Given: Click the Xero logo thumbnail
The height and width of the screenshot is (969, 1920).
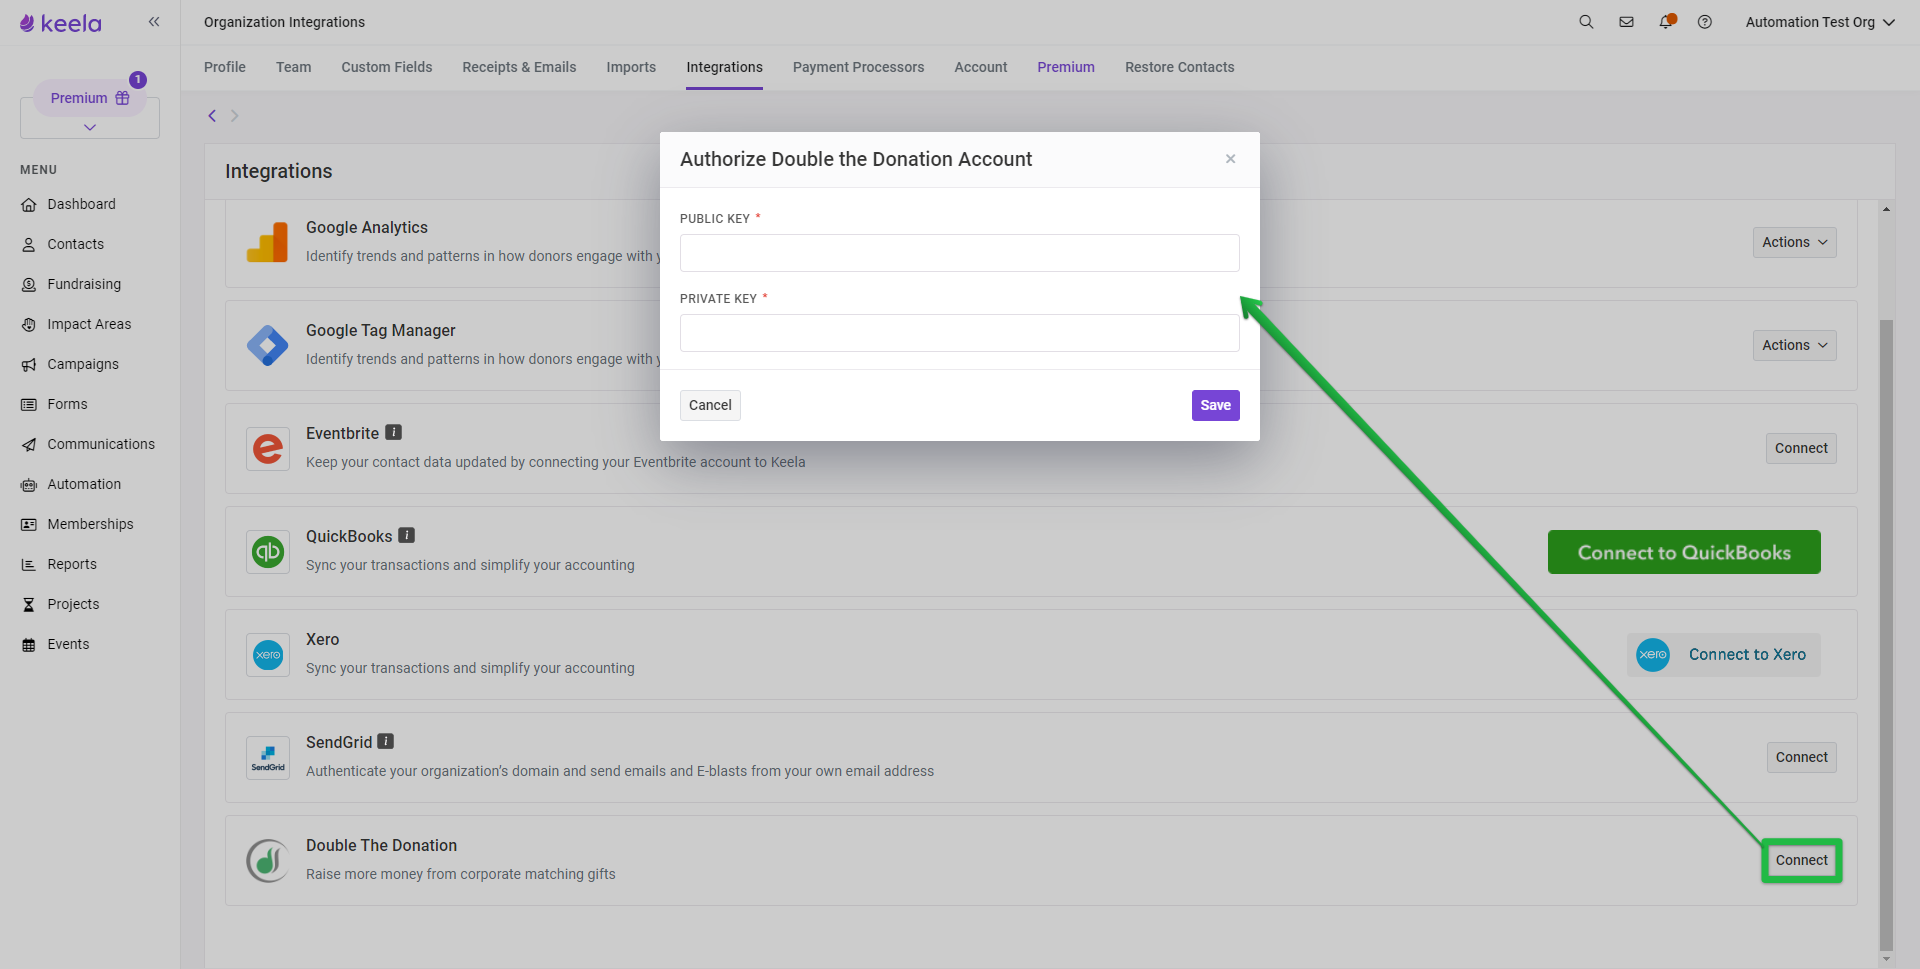Looking at the screenshot, I should click(x=267, y=655).
